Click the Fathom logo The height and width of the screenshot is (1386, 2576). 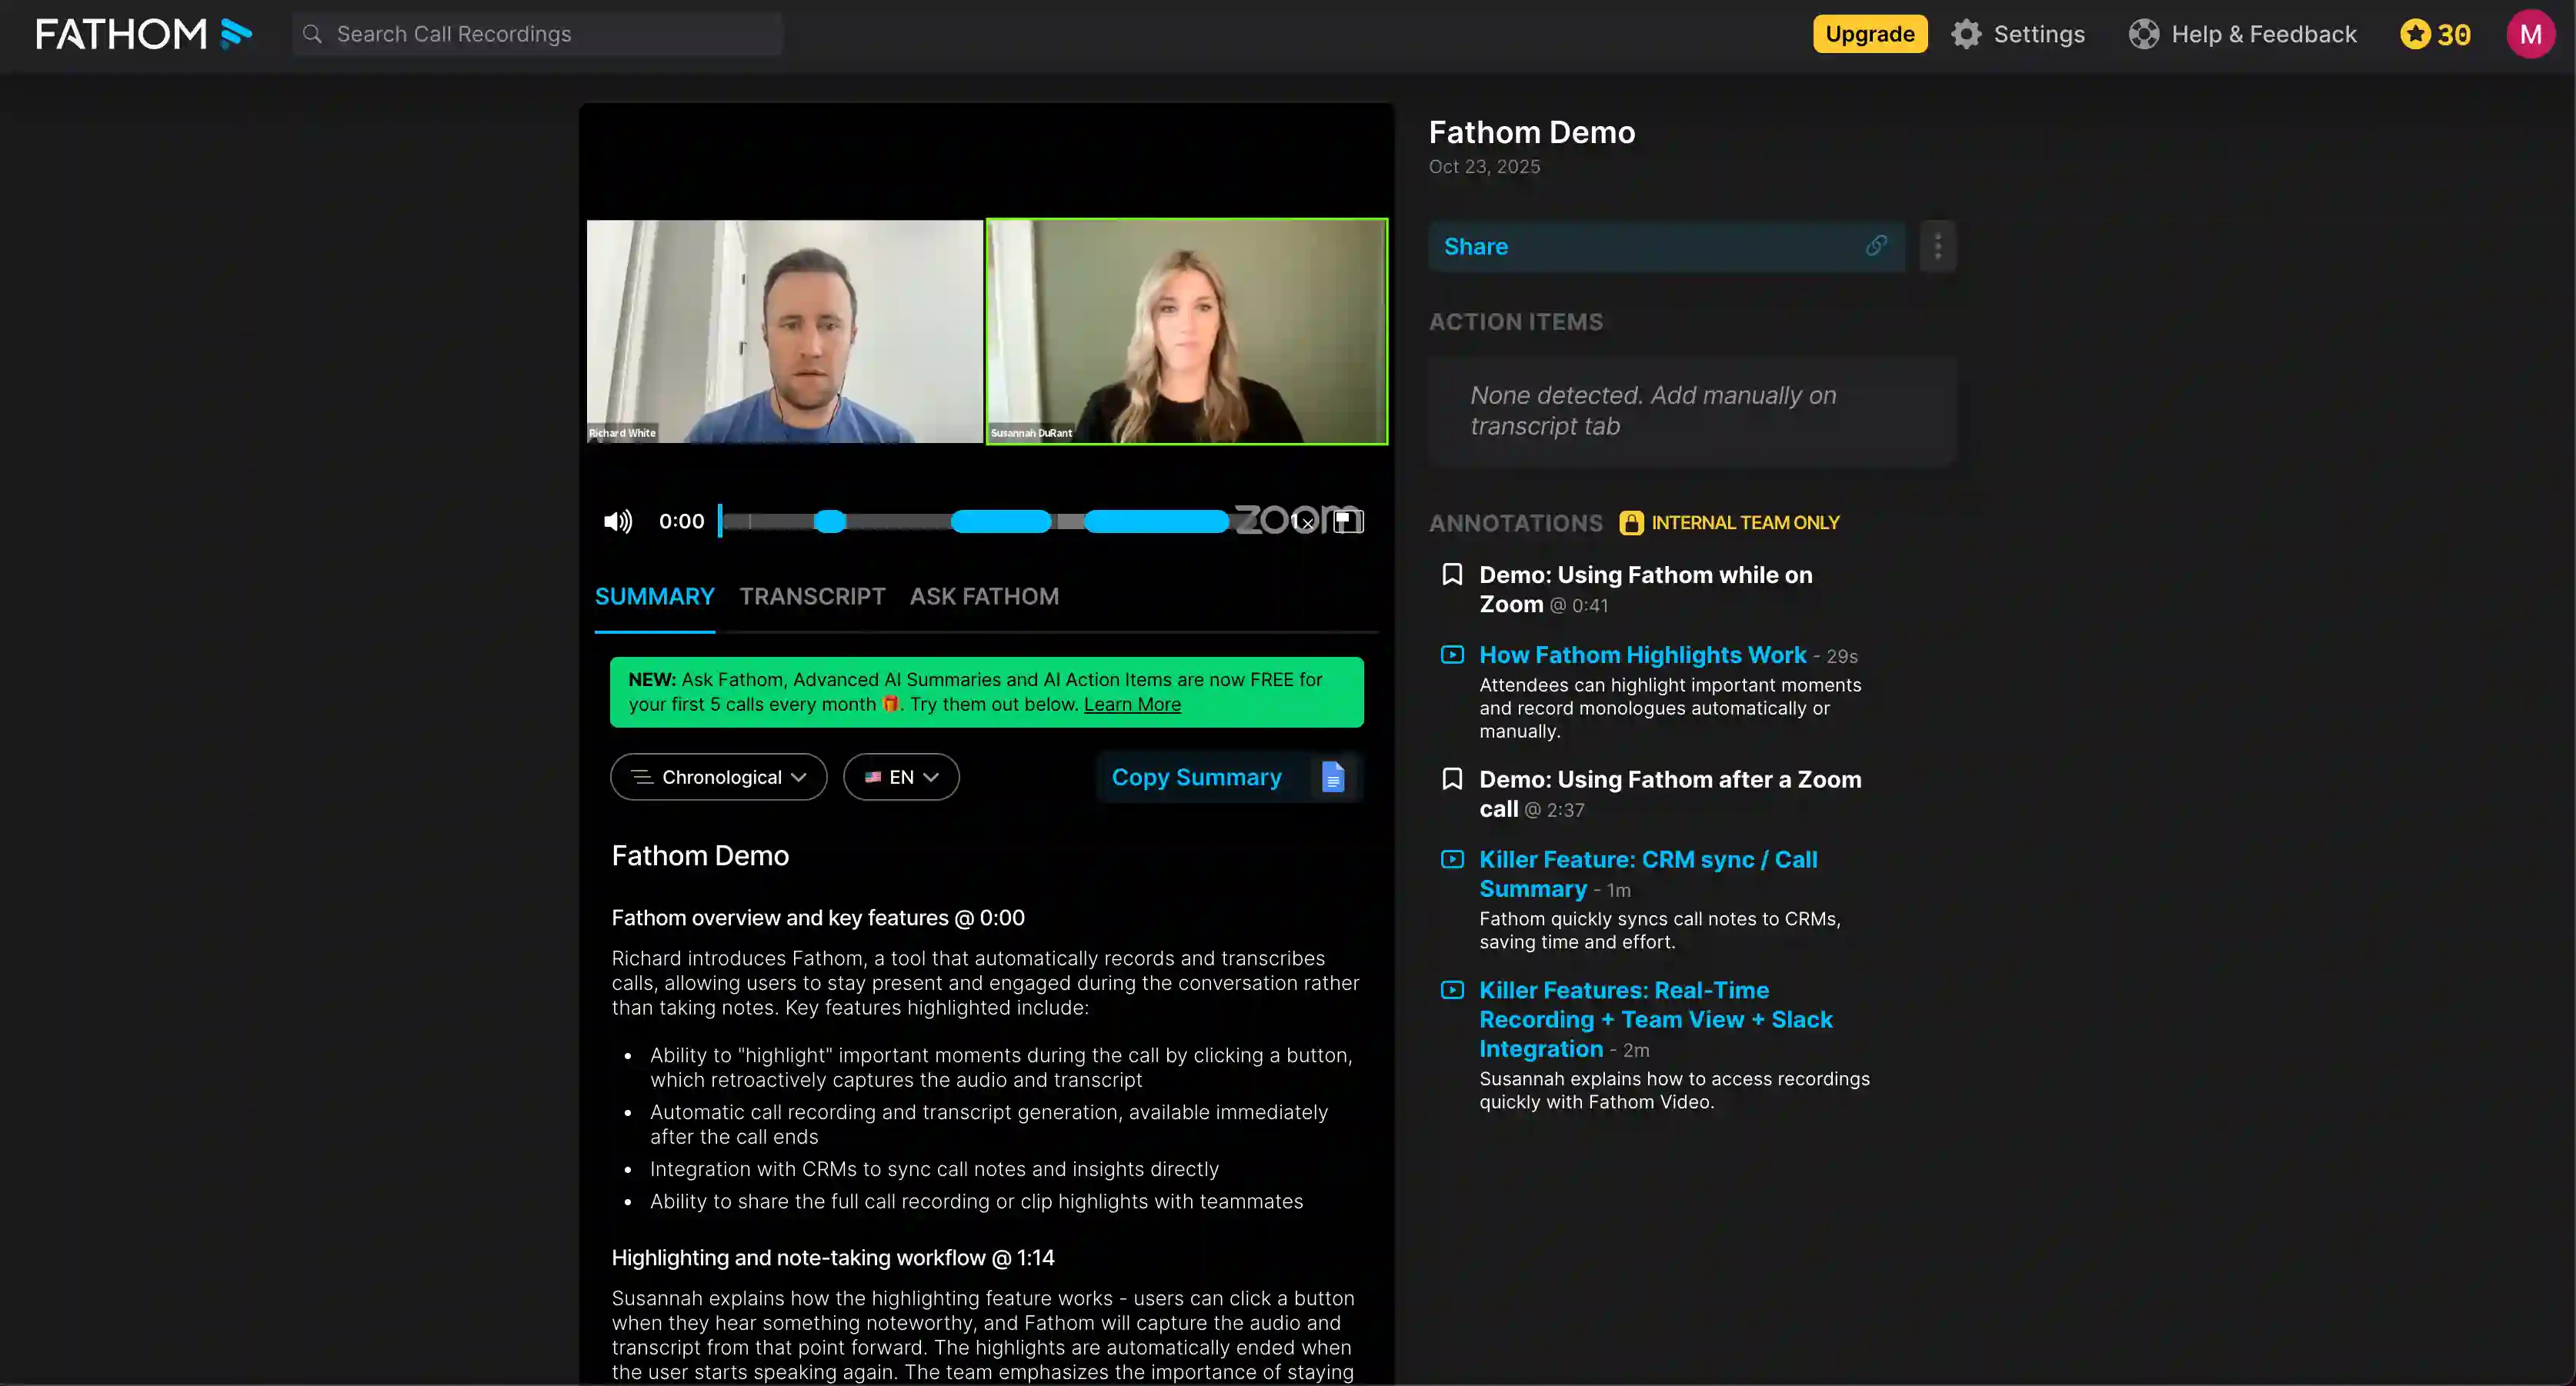(x=143, y=34)
